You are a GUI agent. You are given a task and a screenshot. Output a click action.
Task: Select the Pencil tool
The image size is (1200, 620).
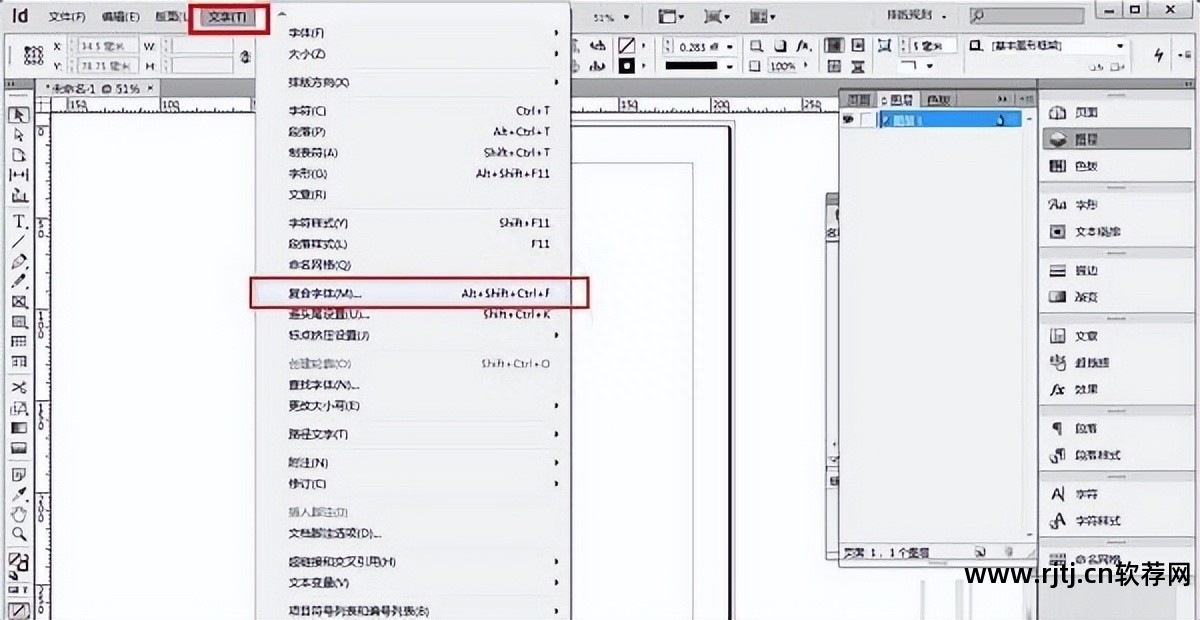[x=19, y=282]
